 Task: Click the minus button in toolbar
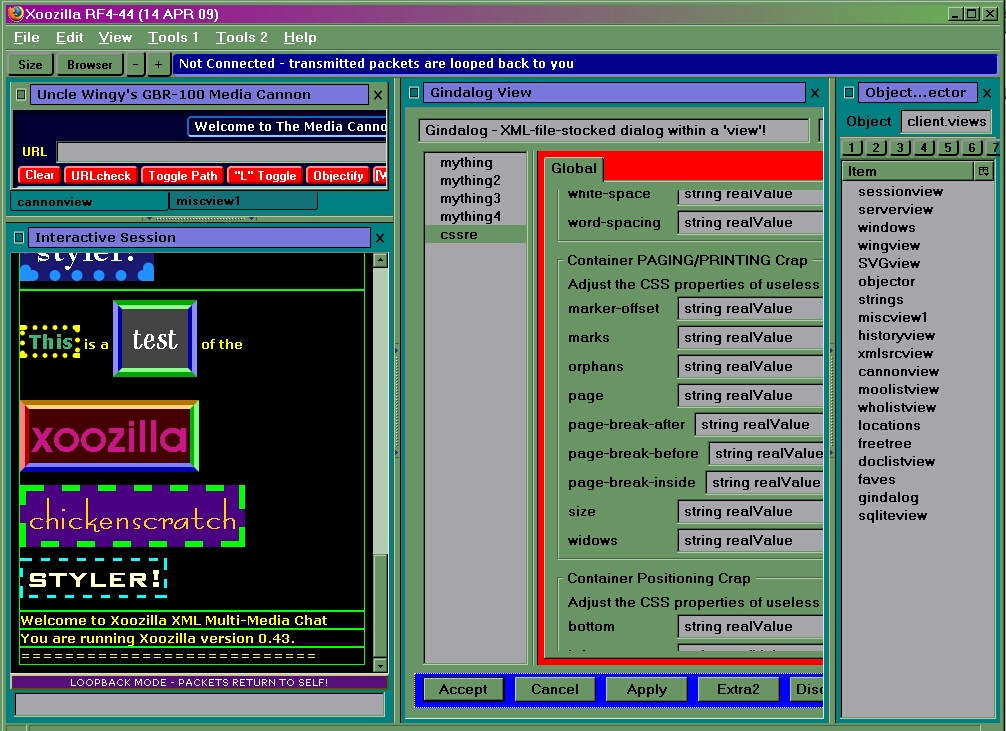(x=135, y=64)
